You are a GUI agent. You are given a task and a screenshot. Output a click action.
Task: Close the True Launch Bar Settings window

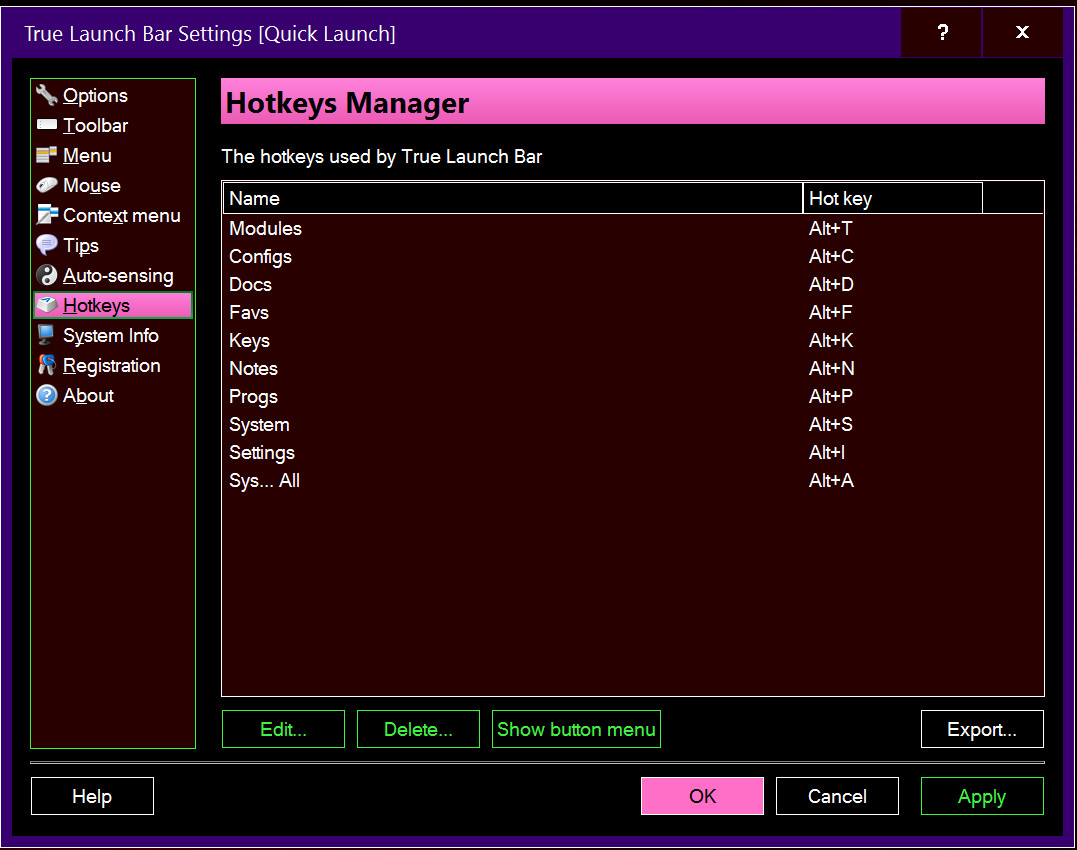pos(1022,32)
